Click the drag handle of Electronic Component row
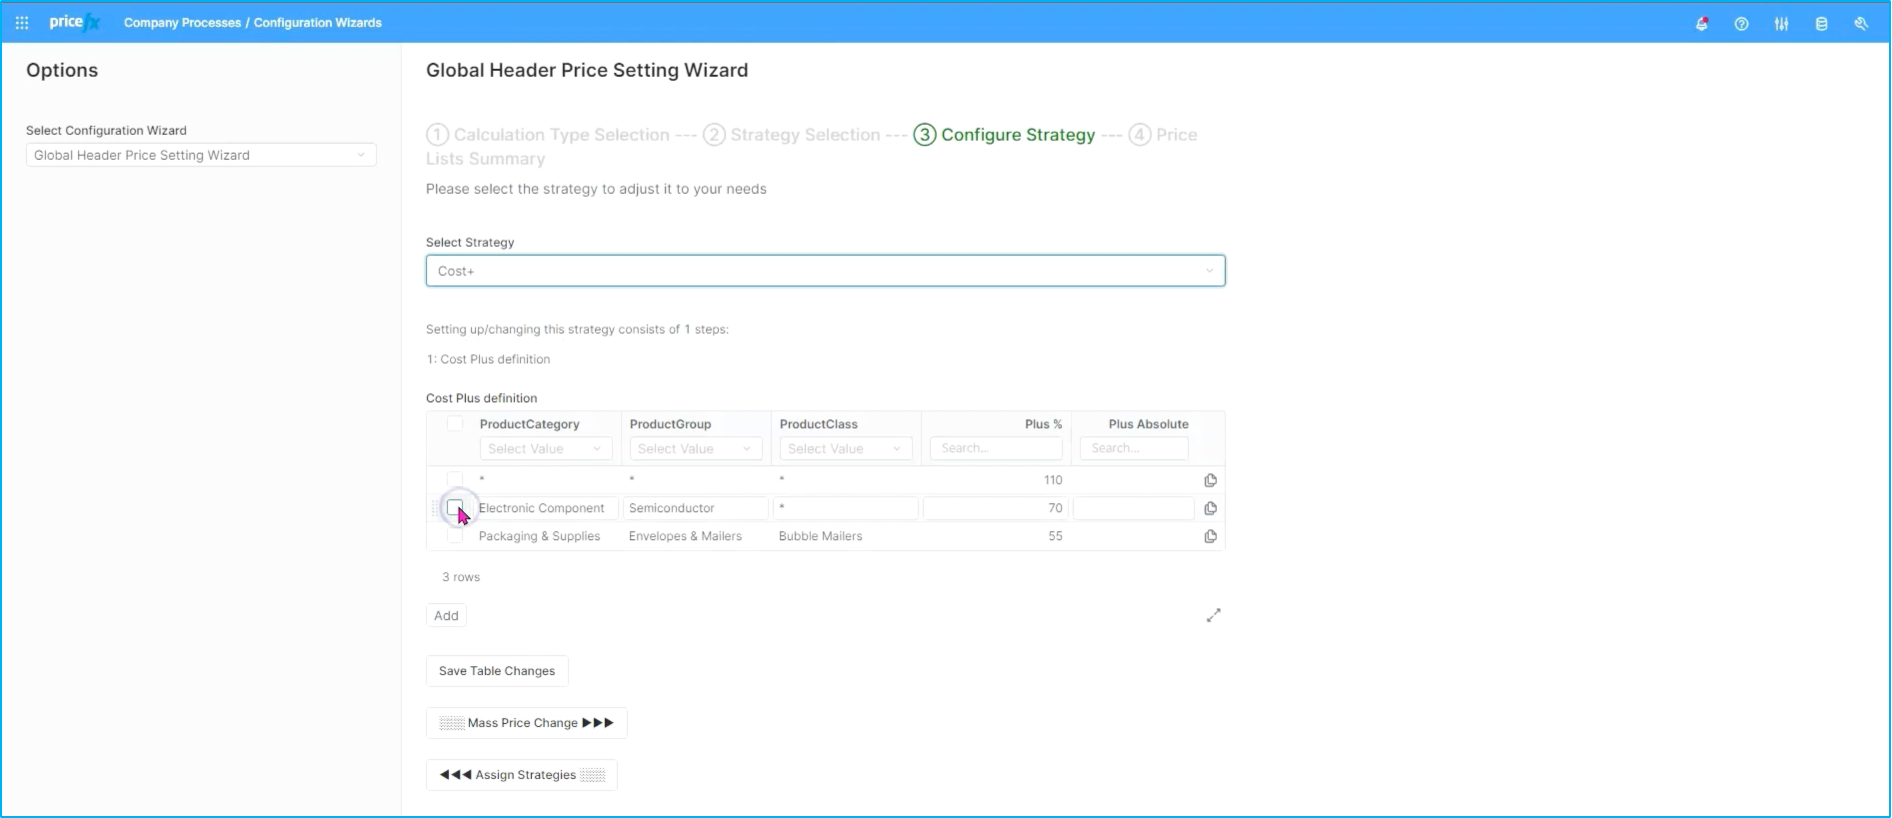 click(436, 508)
